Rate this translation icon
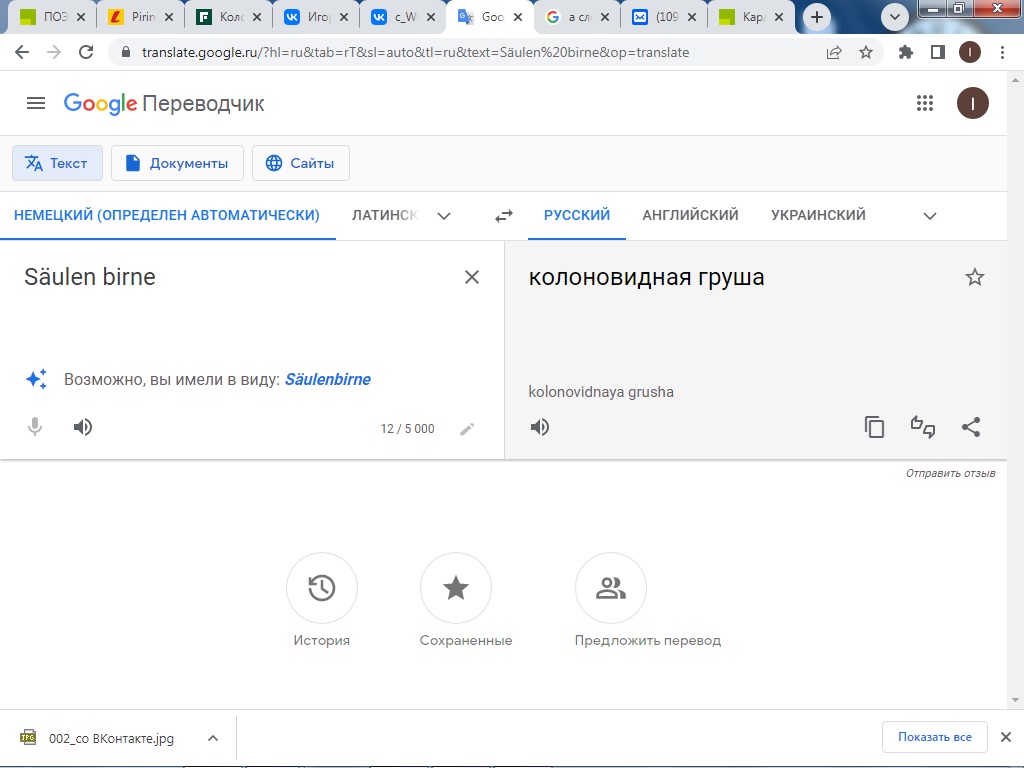The height and width of the screenshot is (768, 1024). click(922, 428)
